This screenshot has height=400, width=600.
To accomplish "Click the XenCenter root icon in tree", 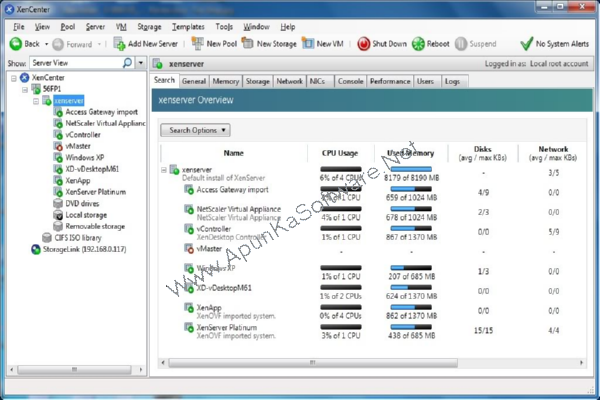I will 24,78.
